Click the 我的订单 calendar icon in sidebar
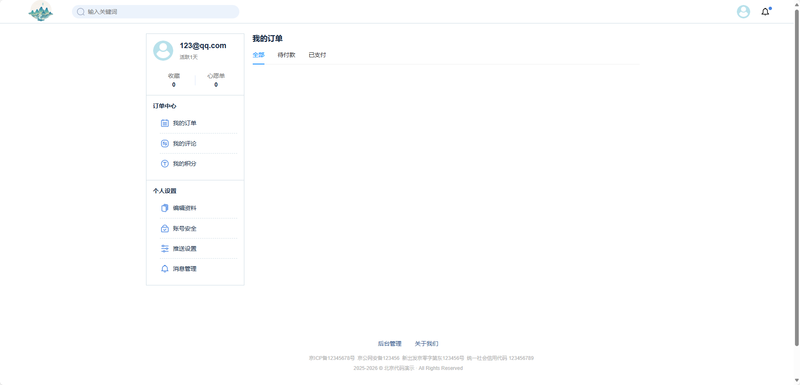This screenshot has height=385, width=800. 165,123
